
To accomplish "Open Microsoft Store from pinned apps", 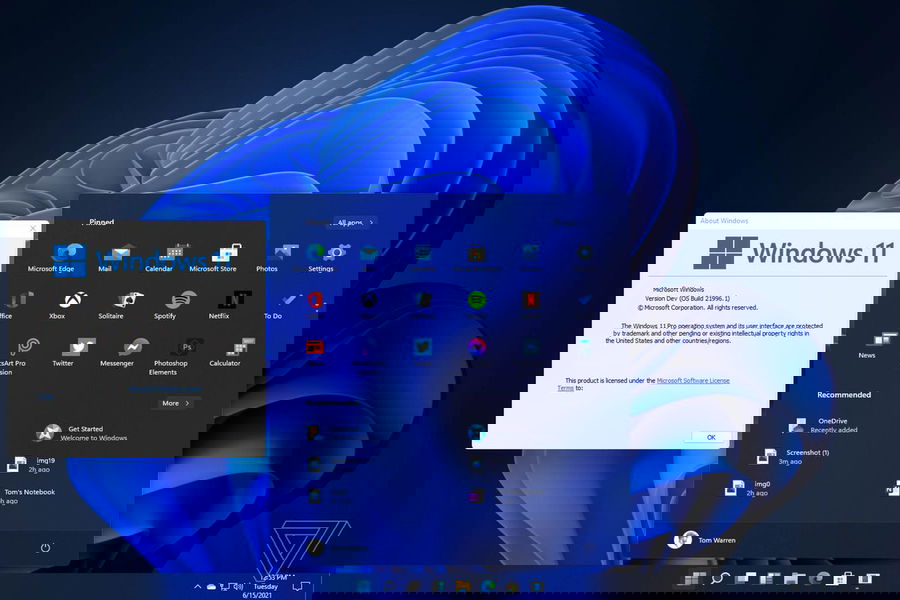I will [x=213, y=254].
